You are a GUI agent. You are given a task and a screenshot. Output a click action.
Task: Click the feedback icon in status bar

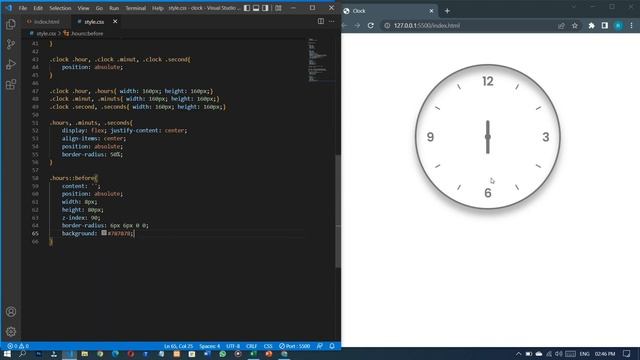pyautogui.click(x=320, y=346)
